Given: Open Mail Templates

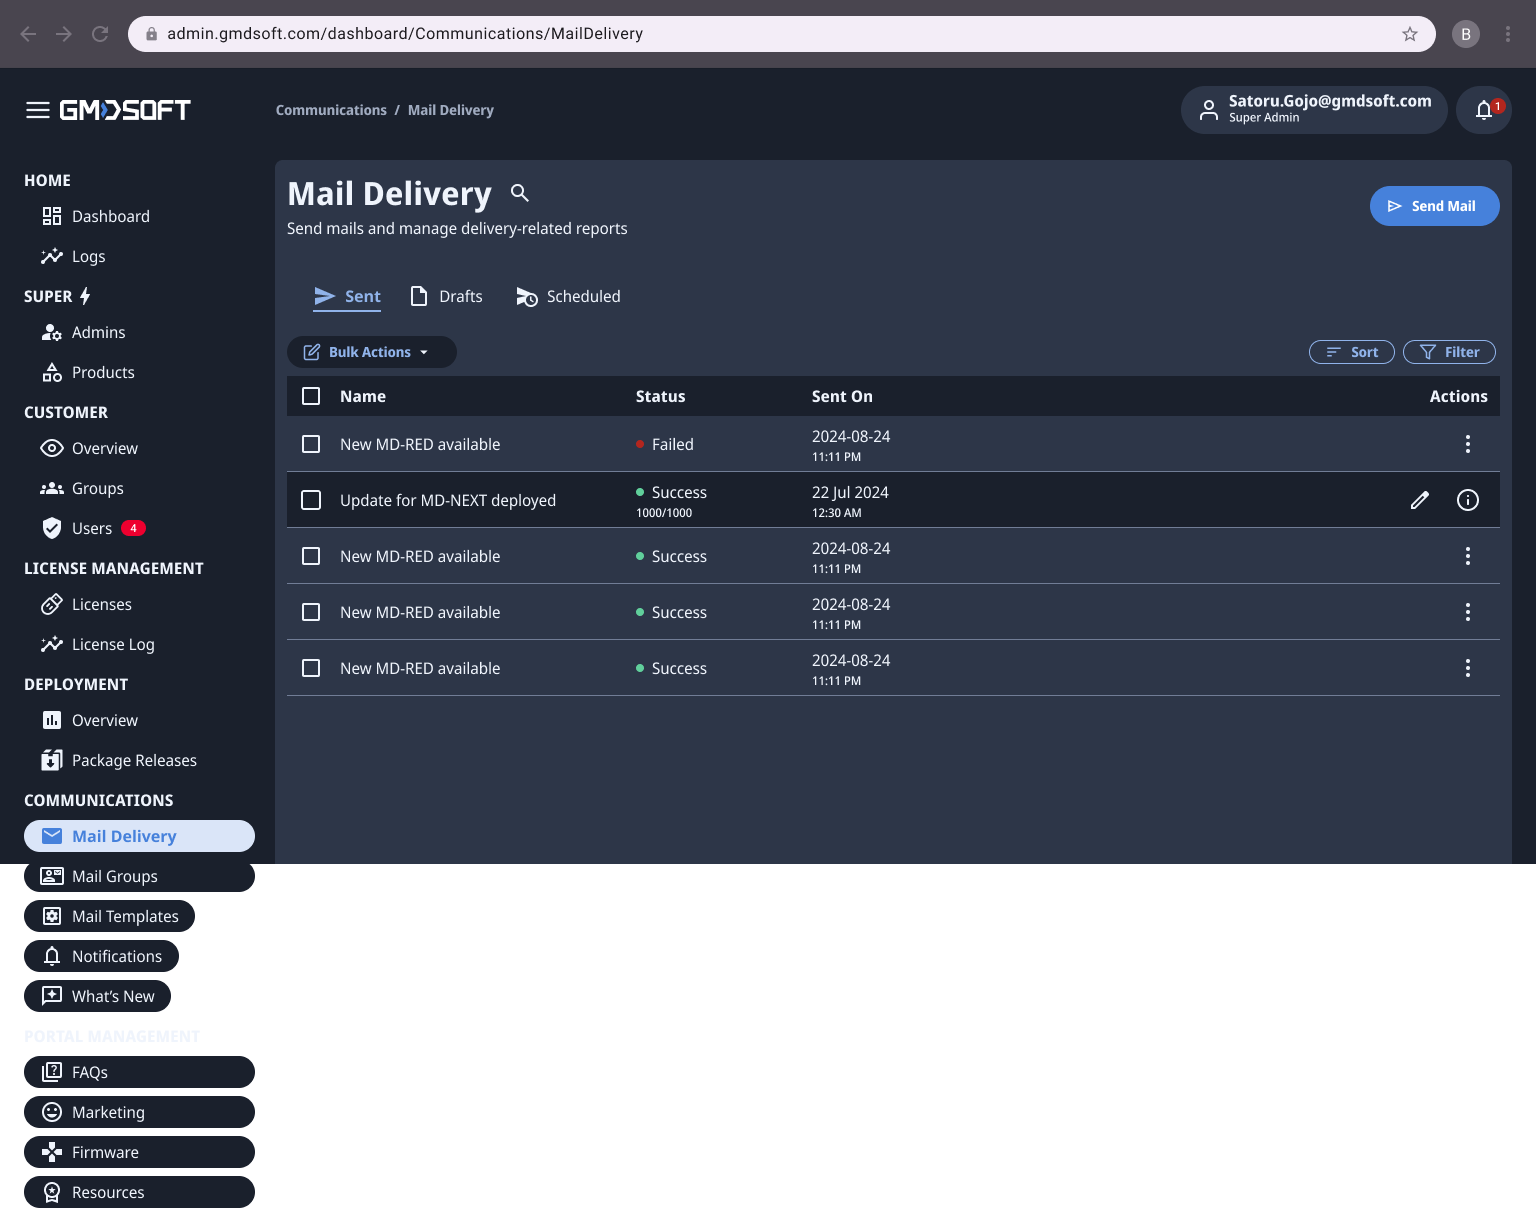Looking at the screenshot, I should [109, 916].
